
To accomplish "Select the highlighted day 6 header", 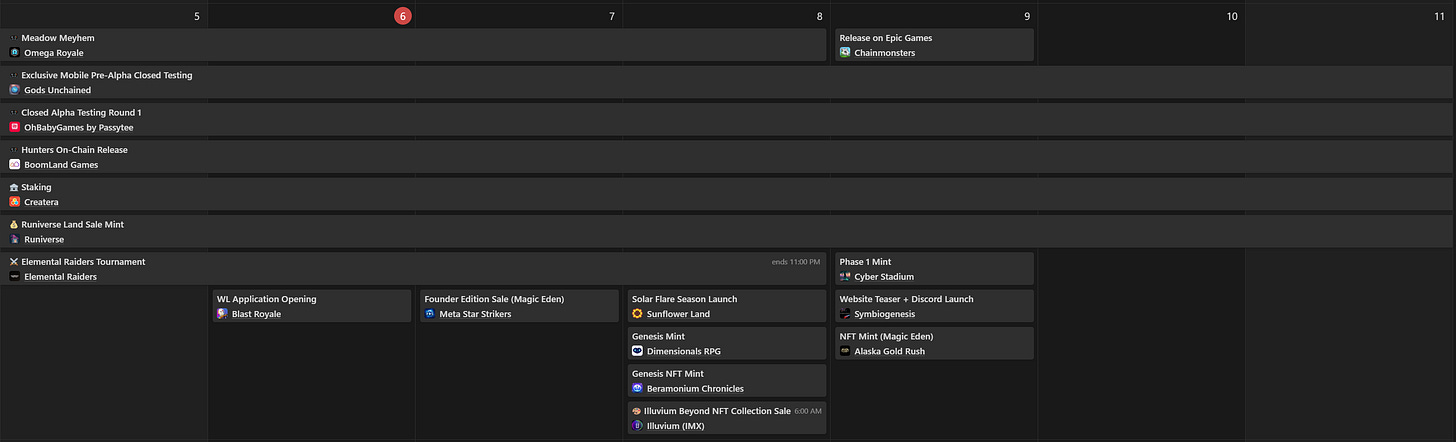I will [x=402, y=16].
